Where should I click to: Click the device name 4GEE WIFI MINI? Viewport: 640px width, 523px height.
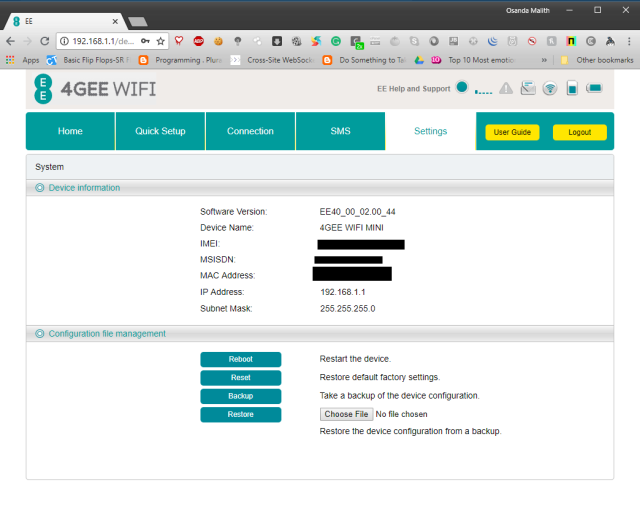351,227
